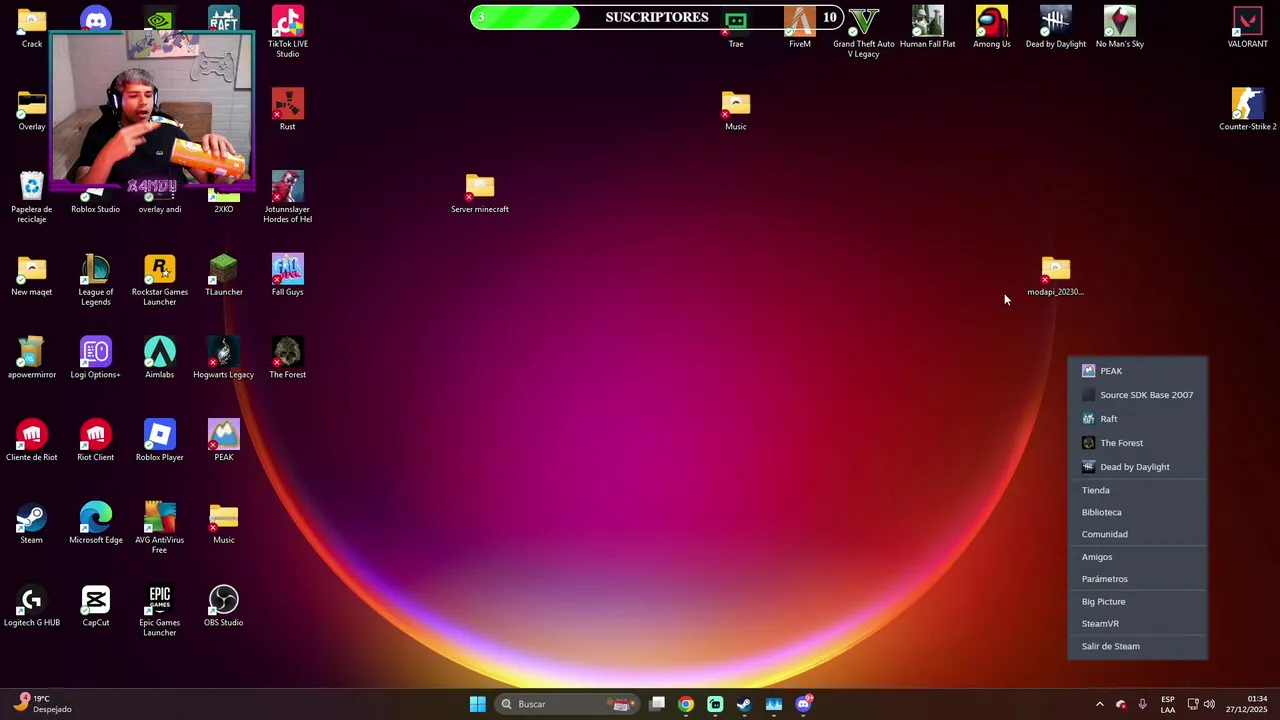Screen dimensions: 1280x720
Task: Open TikTok LIVE Studio desktop shortcut
Action: [x=287, y=32]
